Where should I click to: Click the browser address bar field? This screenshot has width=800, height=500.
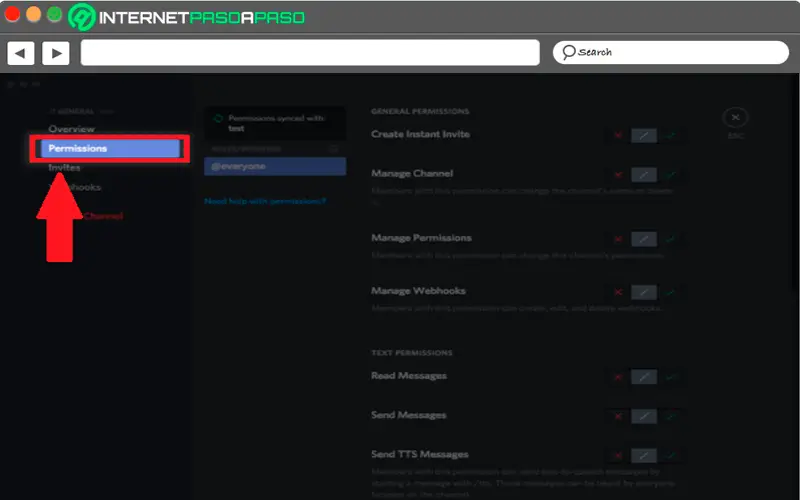pyautogui.click(x=310, y=53)
